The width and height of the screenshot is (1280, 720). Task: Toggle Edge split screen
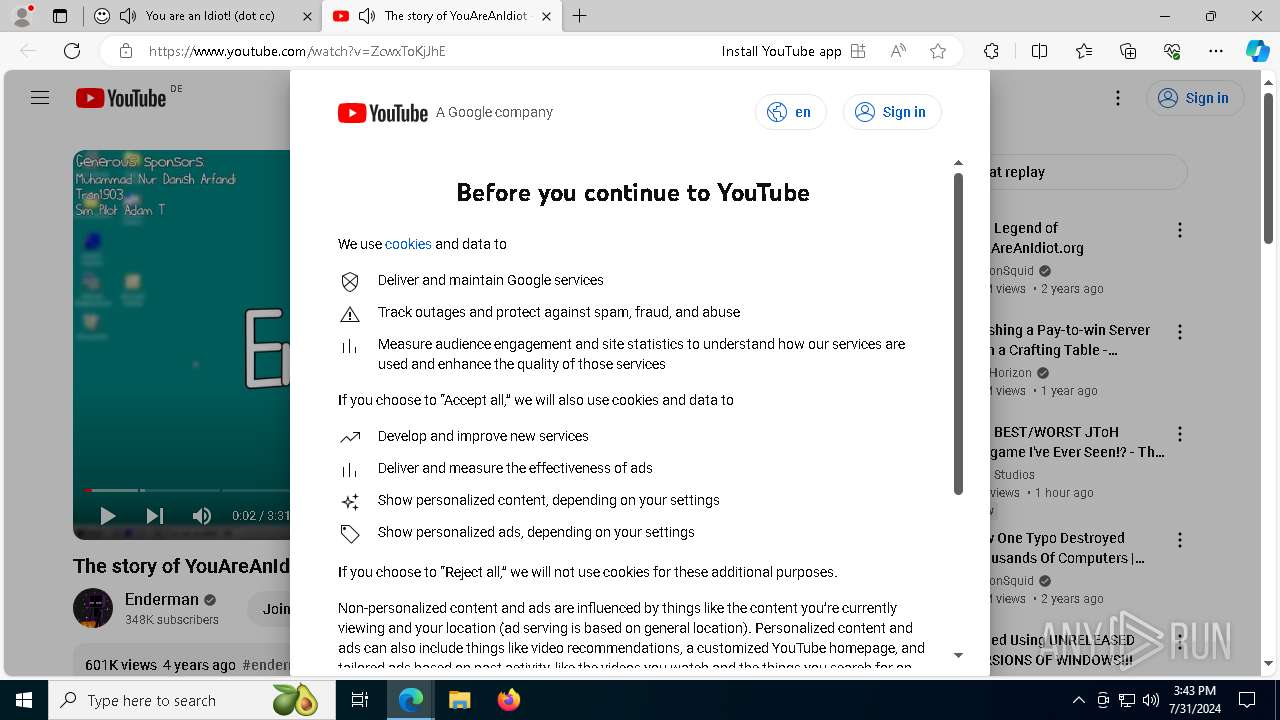click(1039, 51)
